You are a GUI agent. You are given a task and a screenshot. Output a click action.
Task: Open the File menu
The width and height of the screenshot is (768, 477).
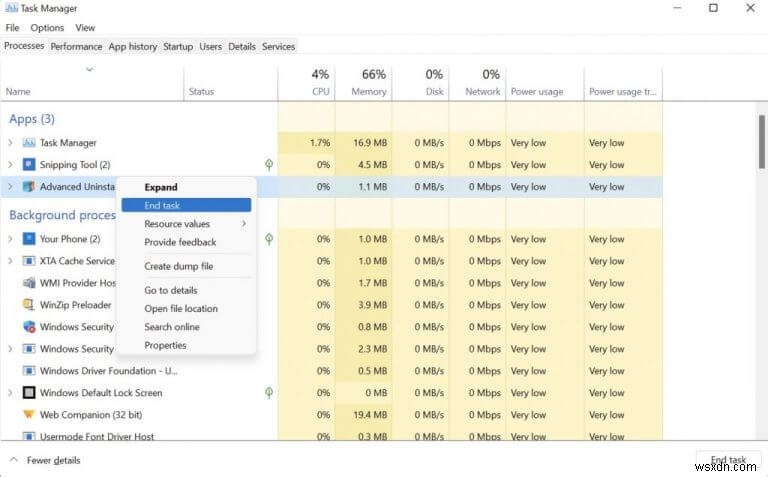[12, 28]
